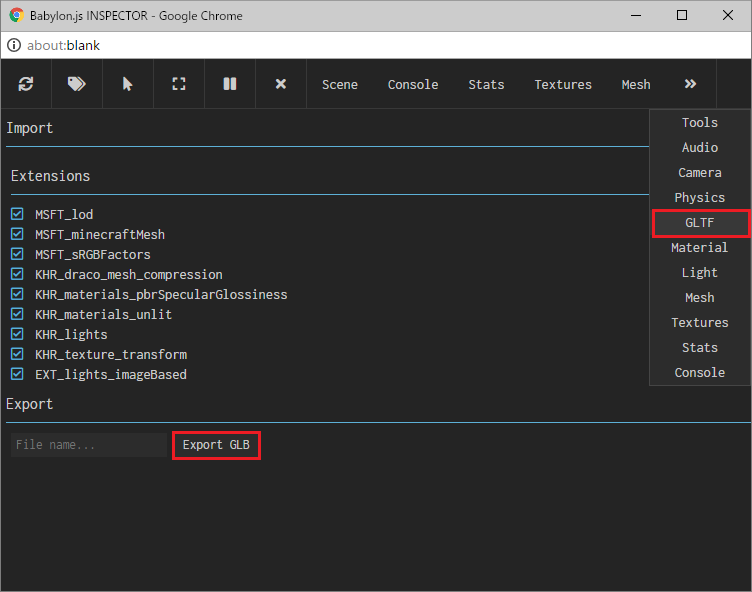Image resolution: width=752 pixels, height=592 pixels.
Task: Toggle the MSFT_minecraftMesh checkbox
Action: tap(17, 234)
